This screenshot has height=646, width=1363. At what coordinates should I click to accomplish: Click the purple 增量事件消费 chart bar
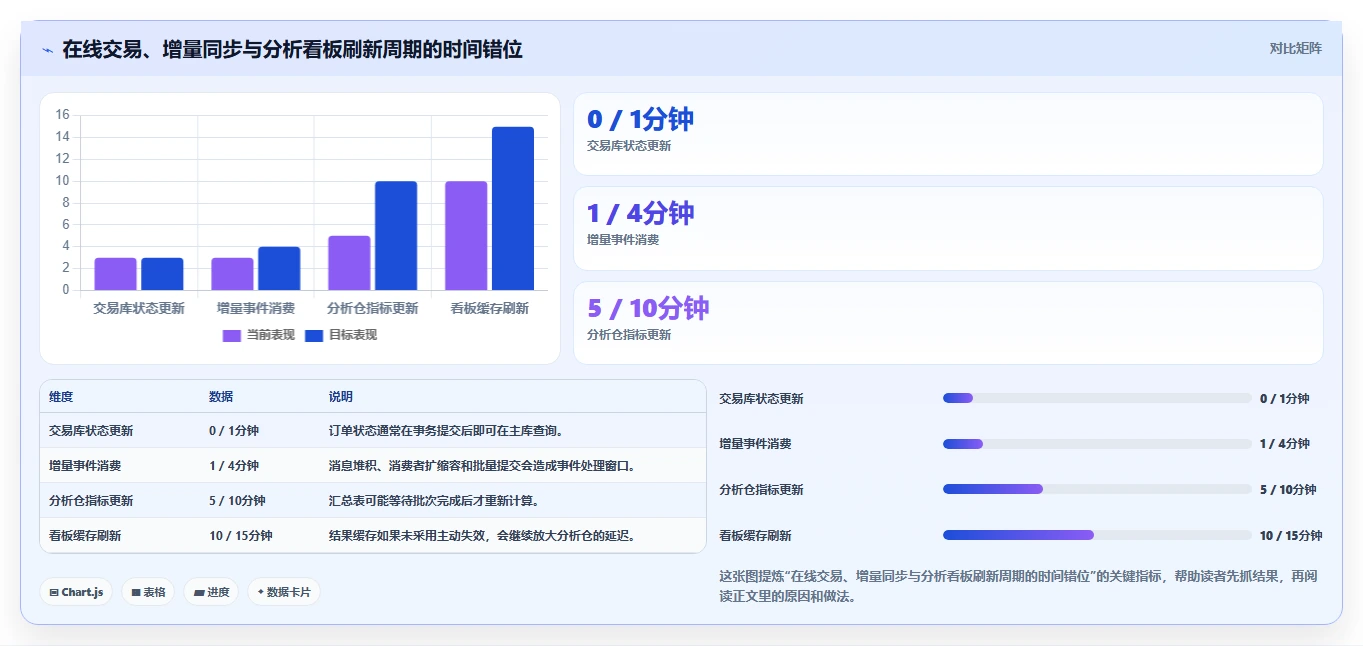pos(232,274)
